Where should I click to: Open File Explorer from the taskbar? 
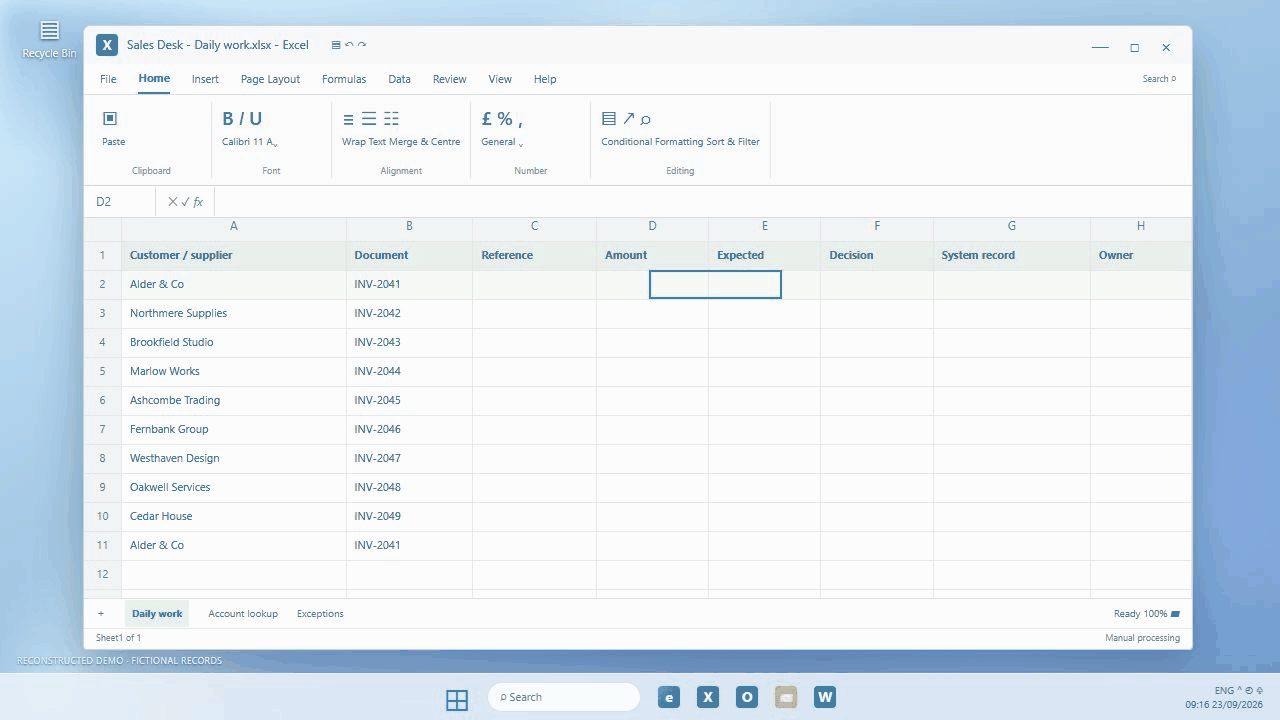(x=786, y=698)
